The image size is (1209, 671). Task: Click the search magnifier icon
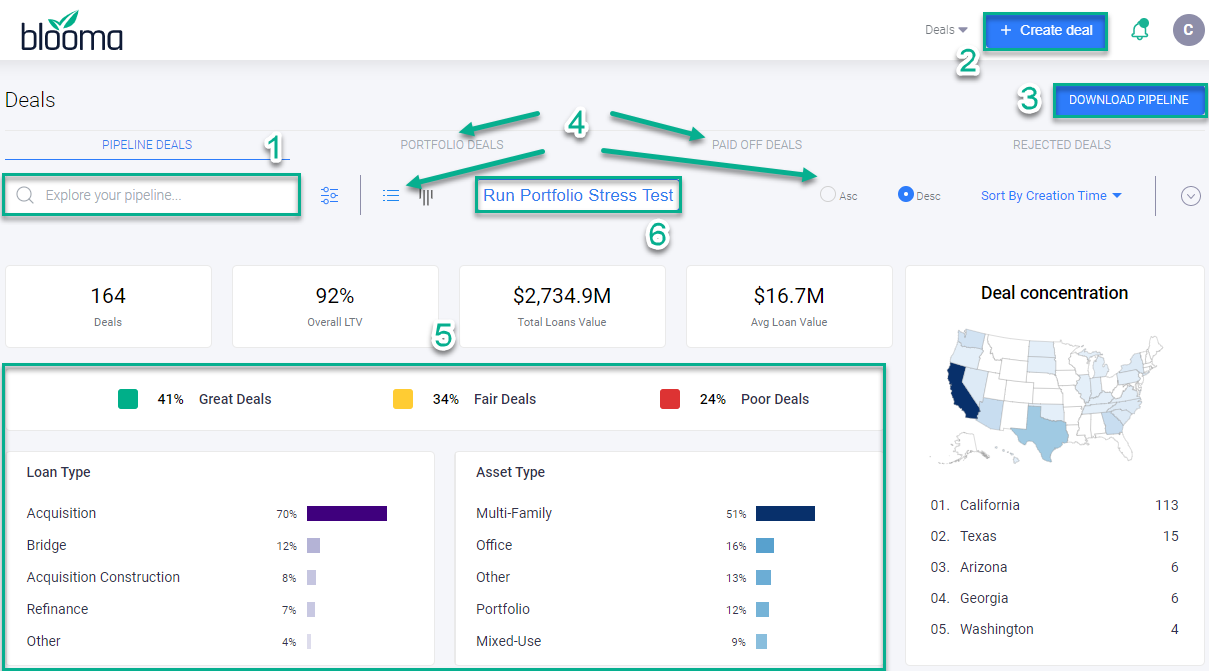pos(25,196)
